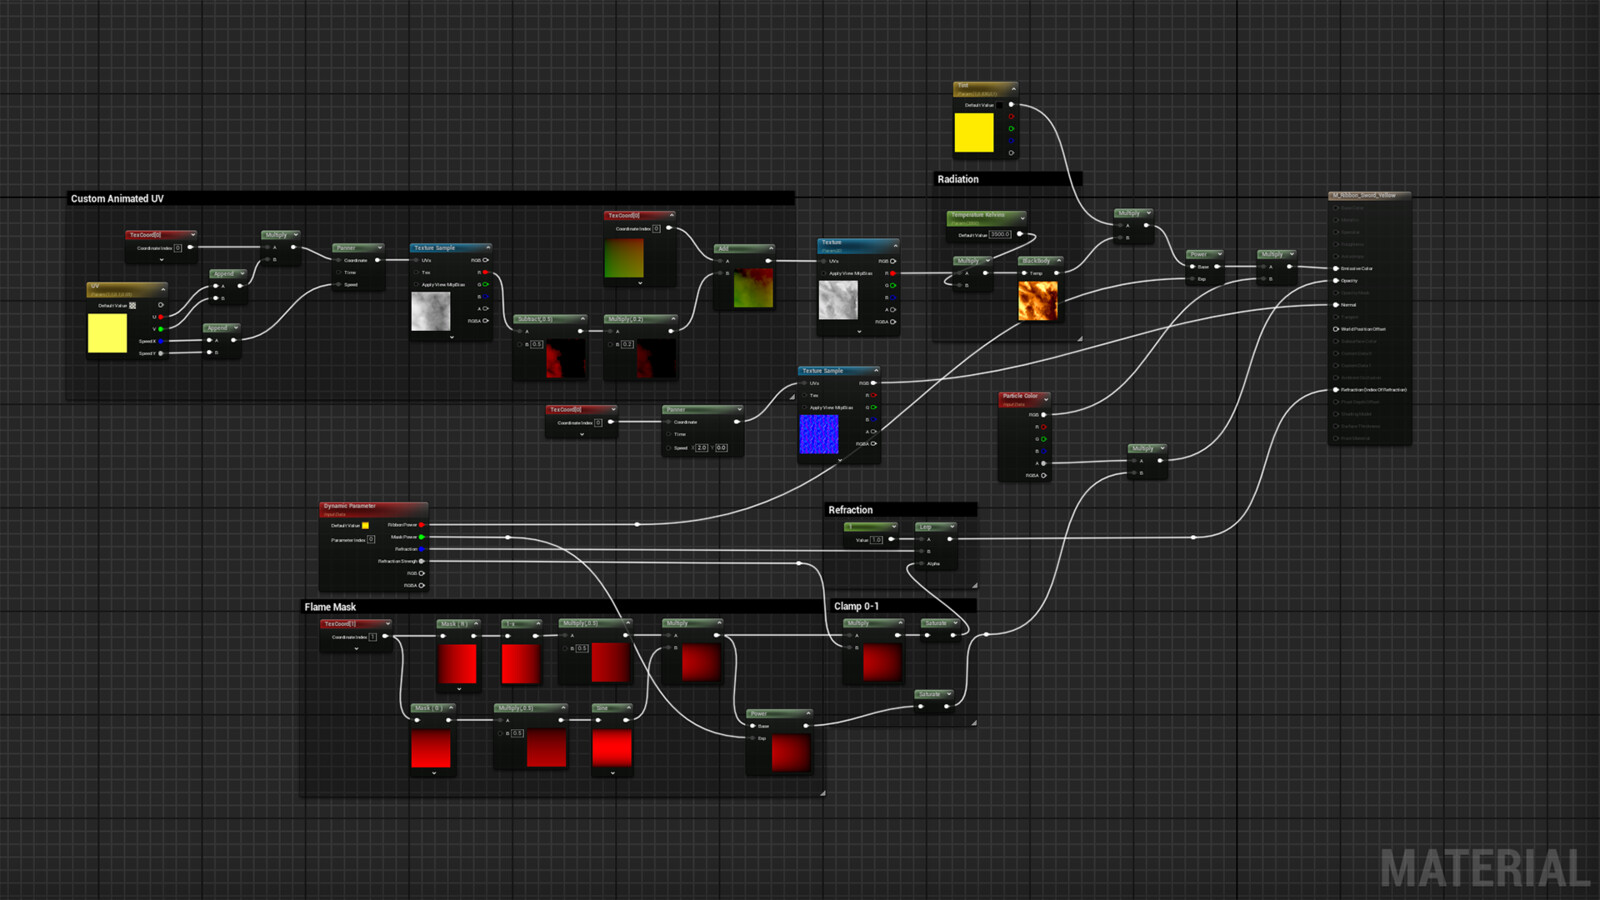Select the Mask (G) node title

click(428, 708)
